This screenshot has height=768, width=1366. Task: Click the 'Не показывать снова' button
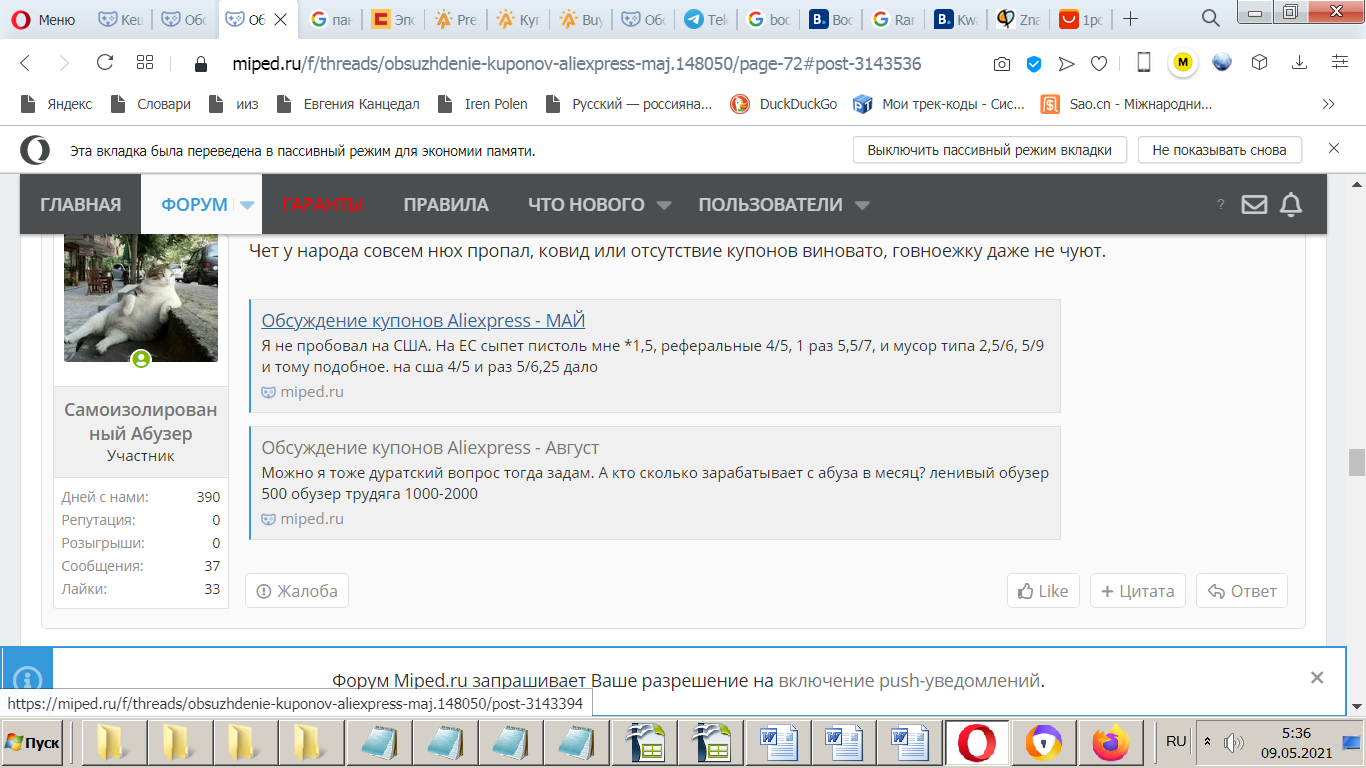click(1219, 150)
